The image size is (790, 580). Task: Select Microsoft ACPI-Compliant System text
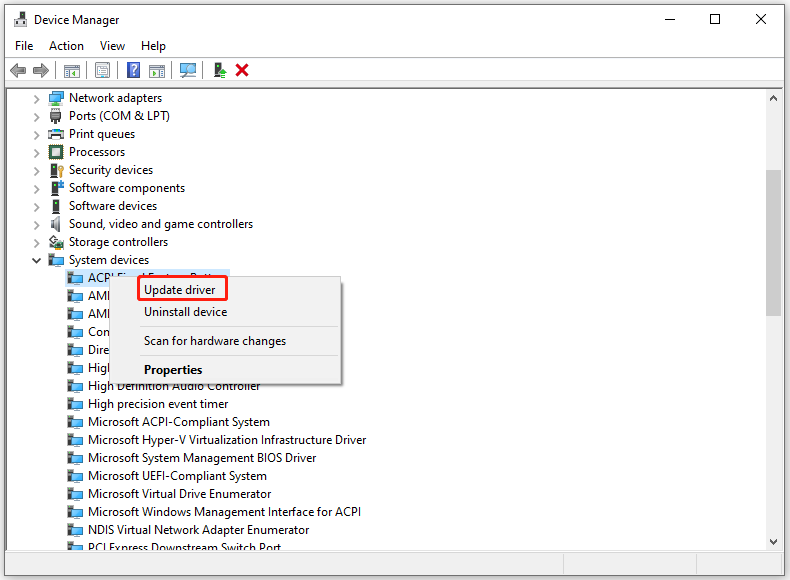[x=179, y=422]
